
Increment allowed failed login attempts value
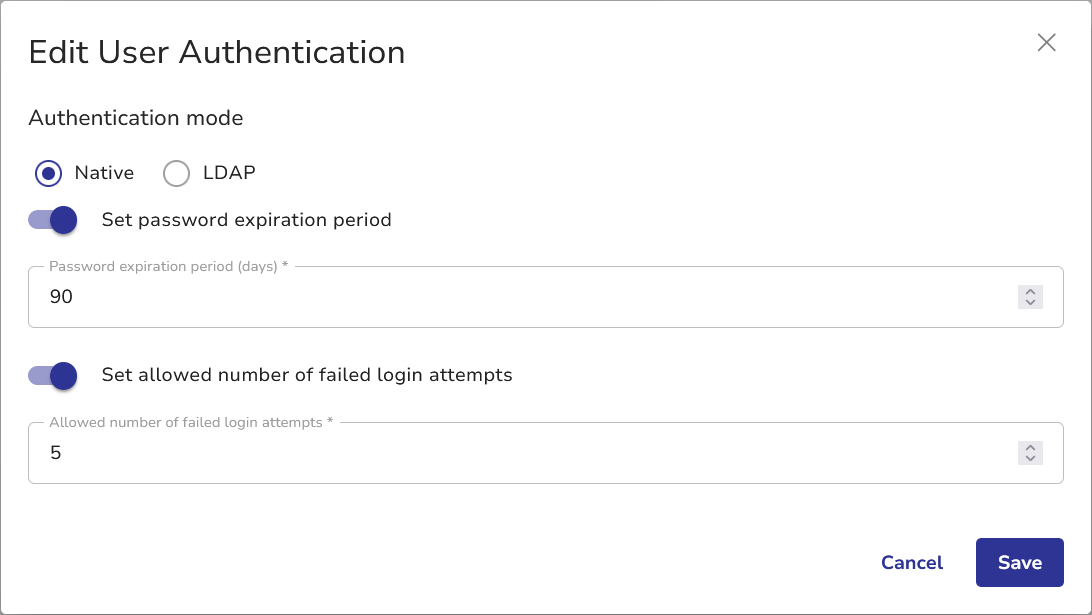point(1030,447)
